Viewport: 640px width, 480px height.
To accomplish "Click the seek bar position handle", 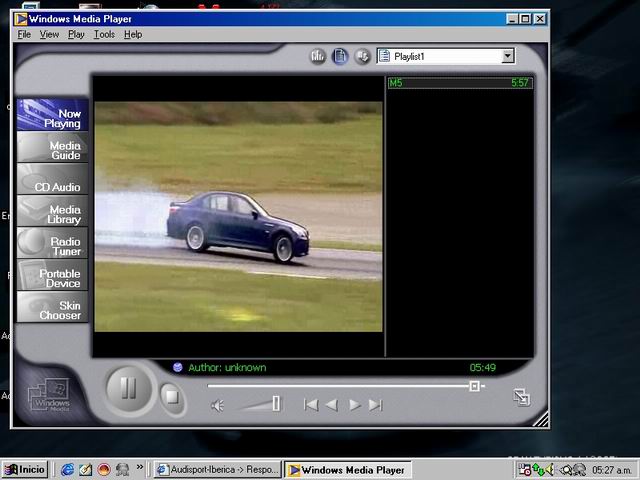I will [x=474, y=386].
